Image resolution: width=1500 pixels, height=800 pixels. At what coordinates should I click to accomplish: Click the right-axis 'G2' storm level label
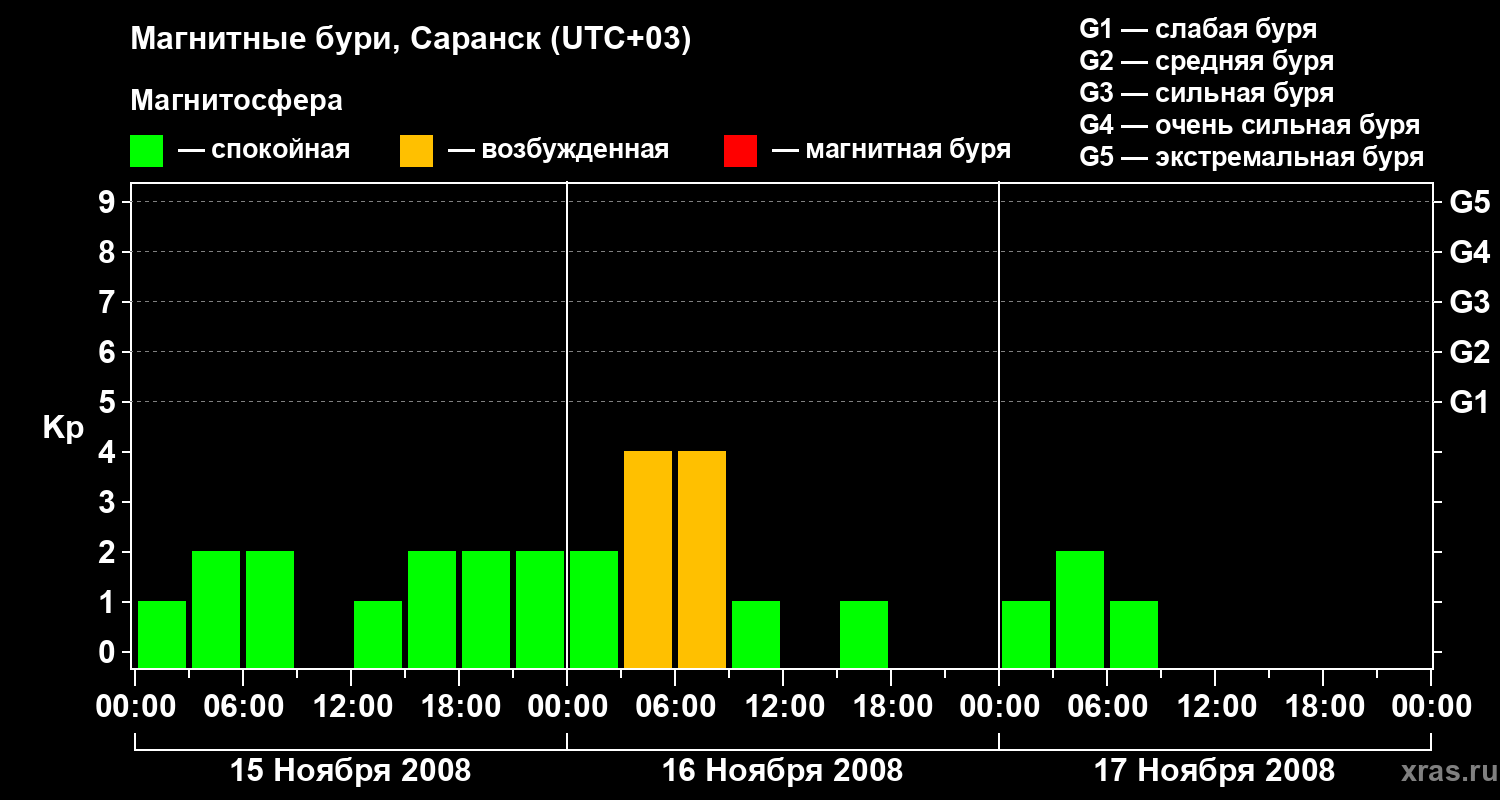[x=1469, y=352]
